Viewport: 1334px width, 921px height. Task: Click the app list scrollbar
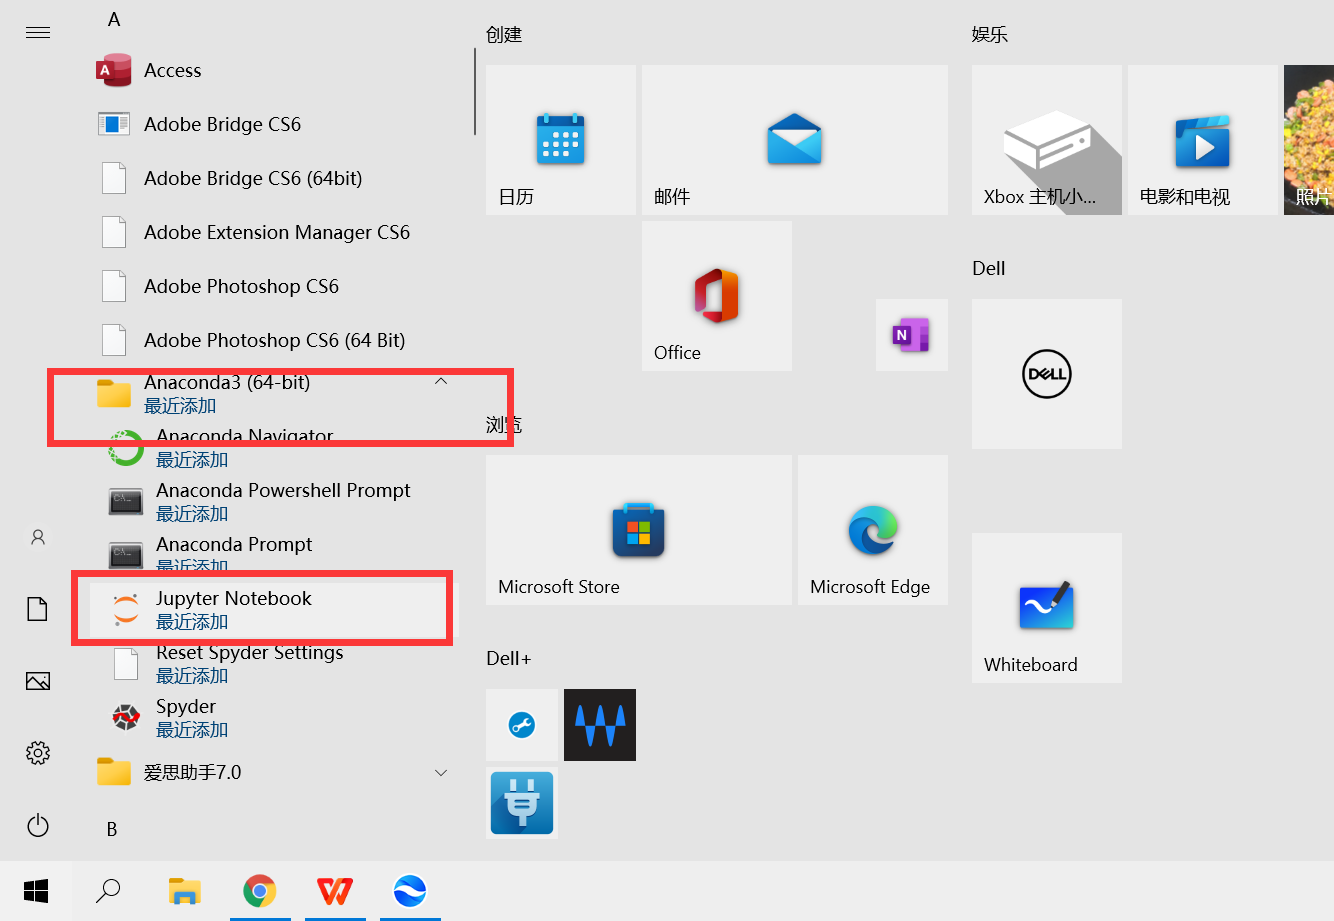(475, 92)
